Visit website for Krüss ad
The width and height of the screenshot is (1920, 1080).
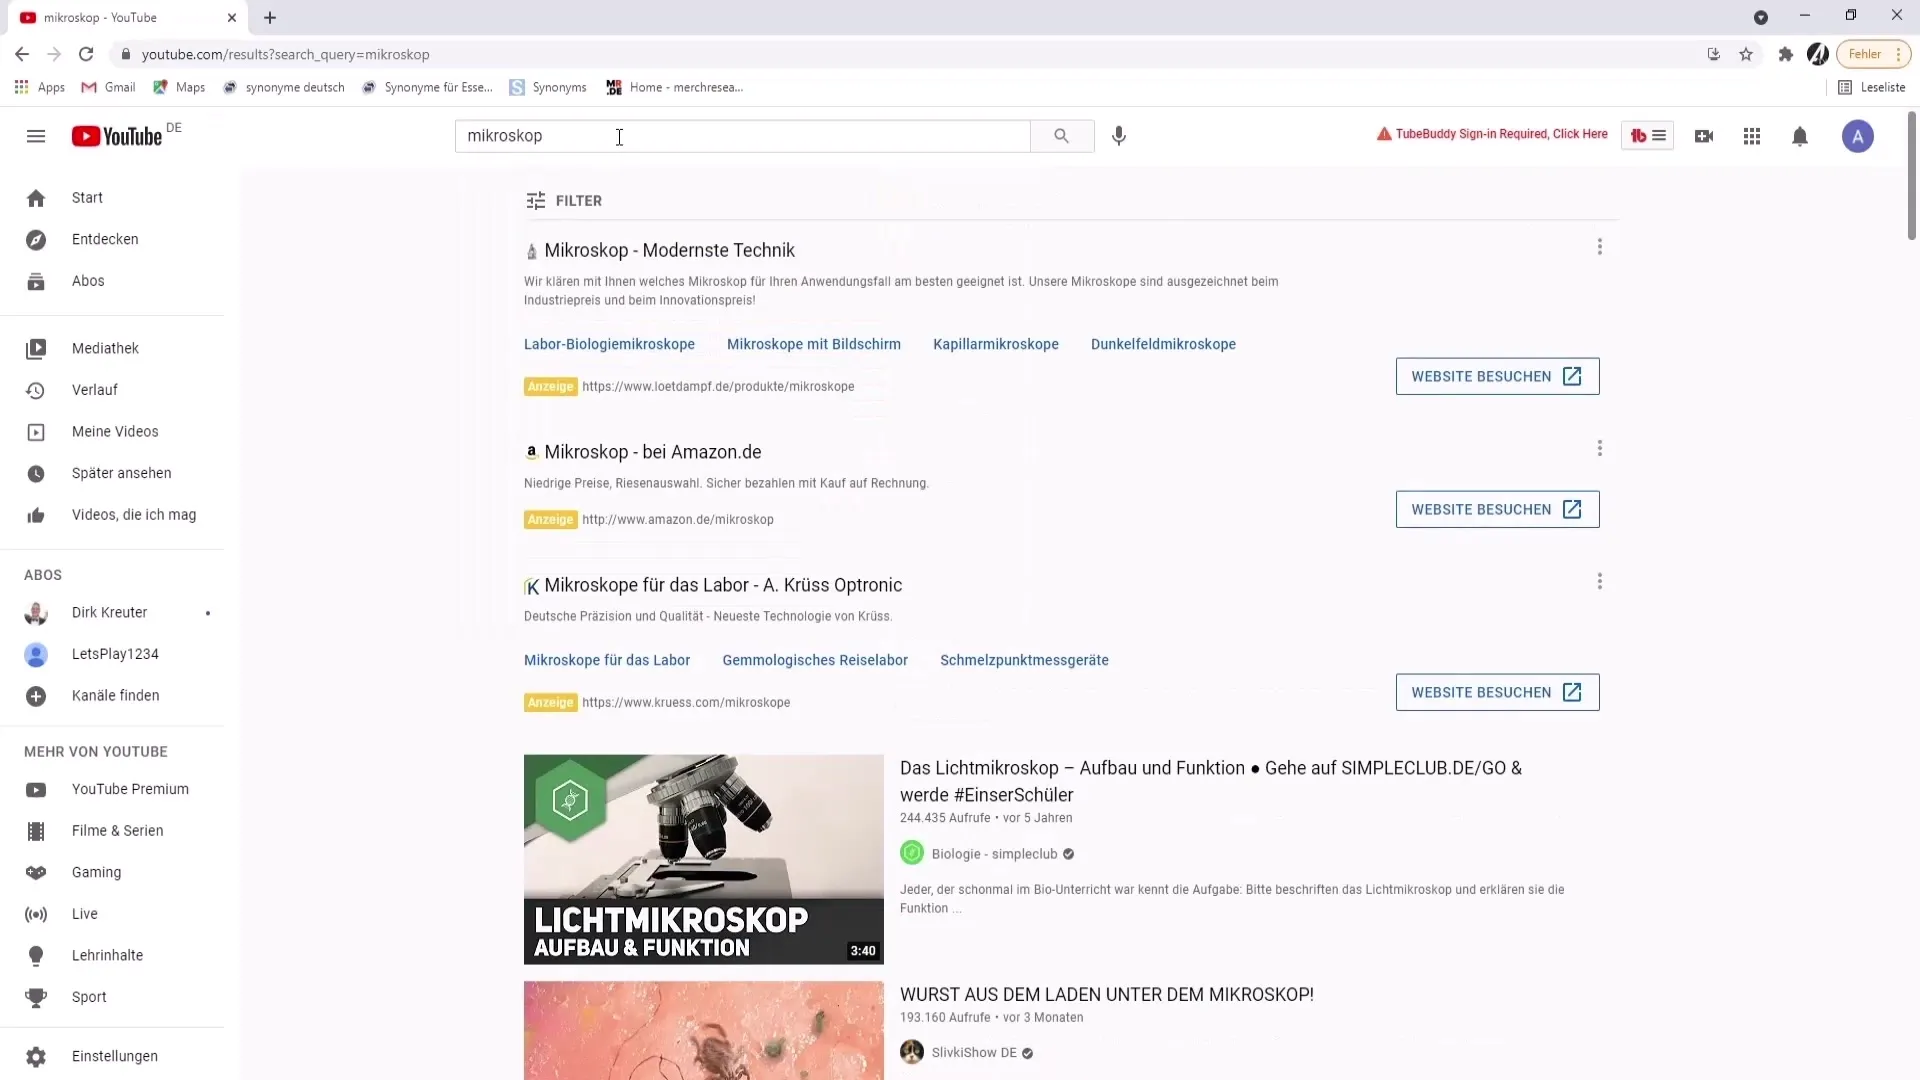[x=1497, y=692]
